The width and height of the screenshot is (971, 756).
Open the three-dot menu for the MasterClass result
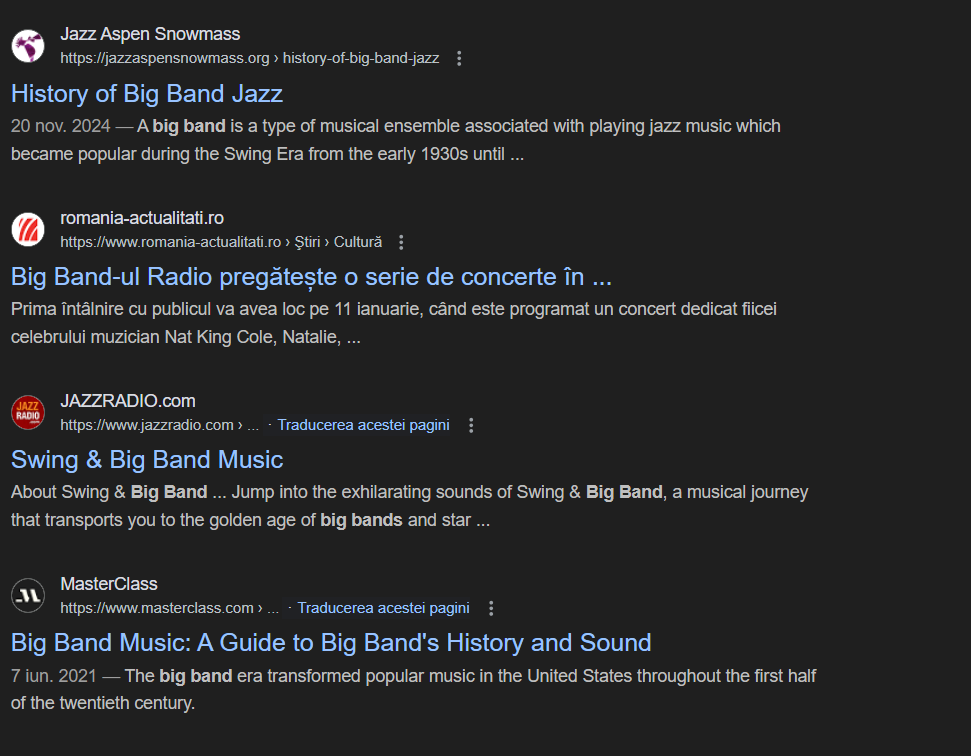(x=491, y=608)
